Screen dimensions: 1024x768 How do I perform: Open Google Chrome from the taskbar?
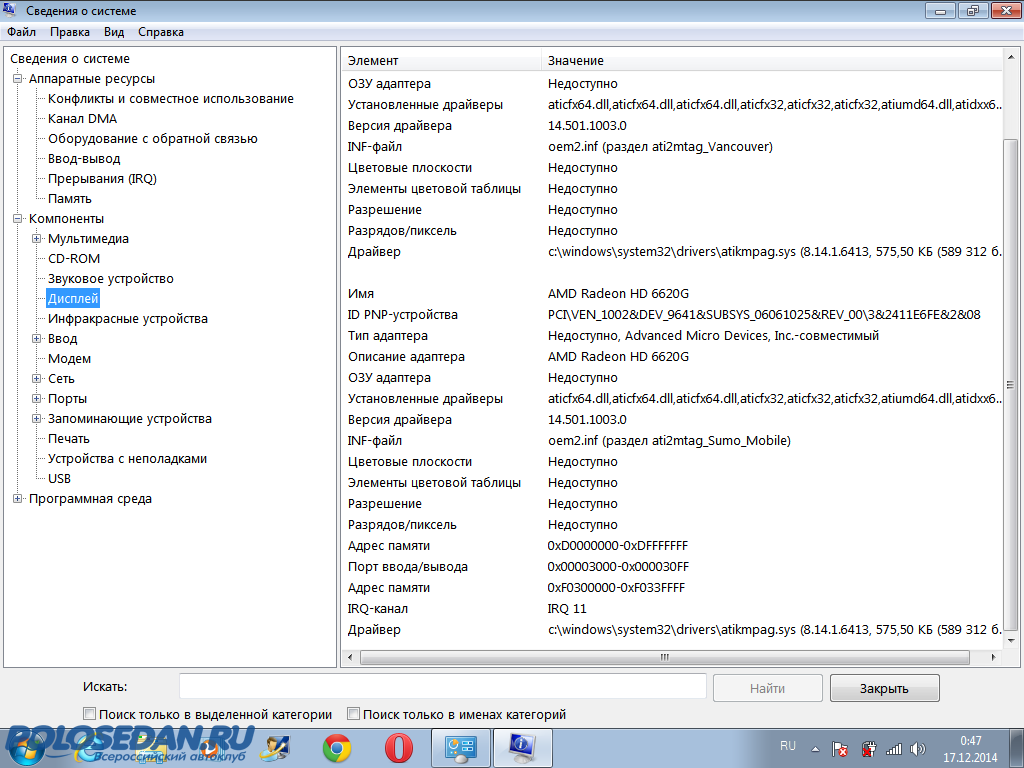tap(337, 747)
